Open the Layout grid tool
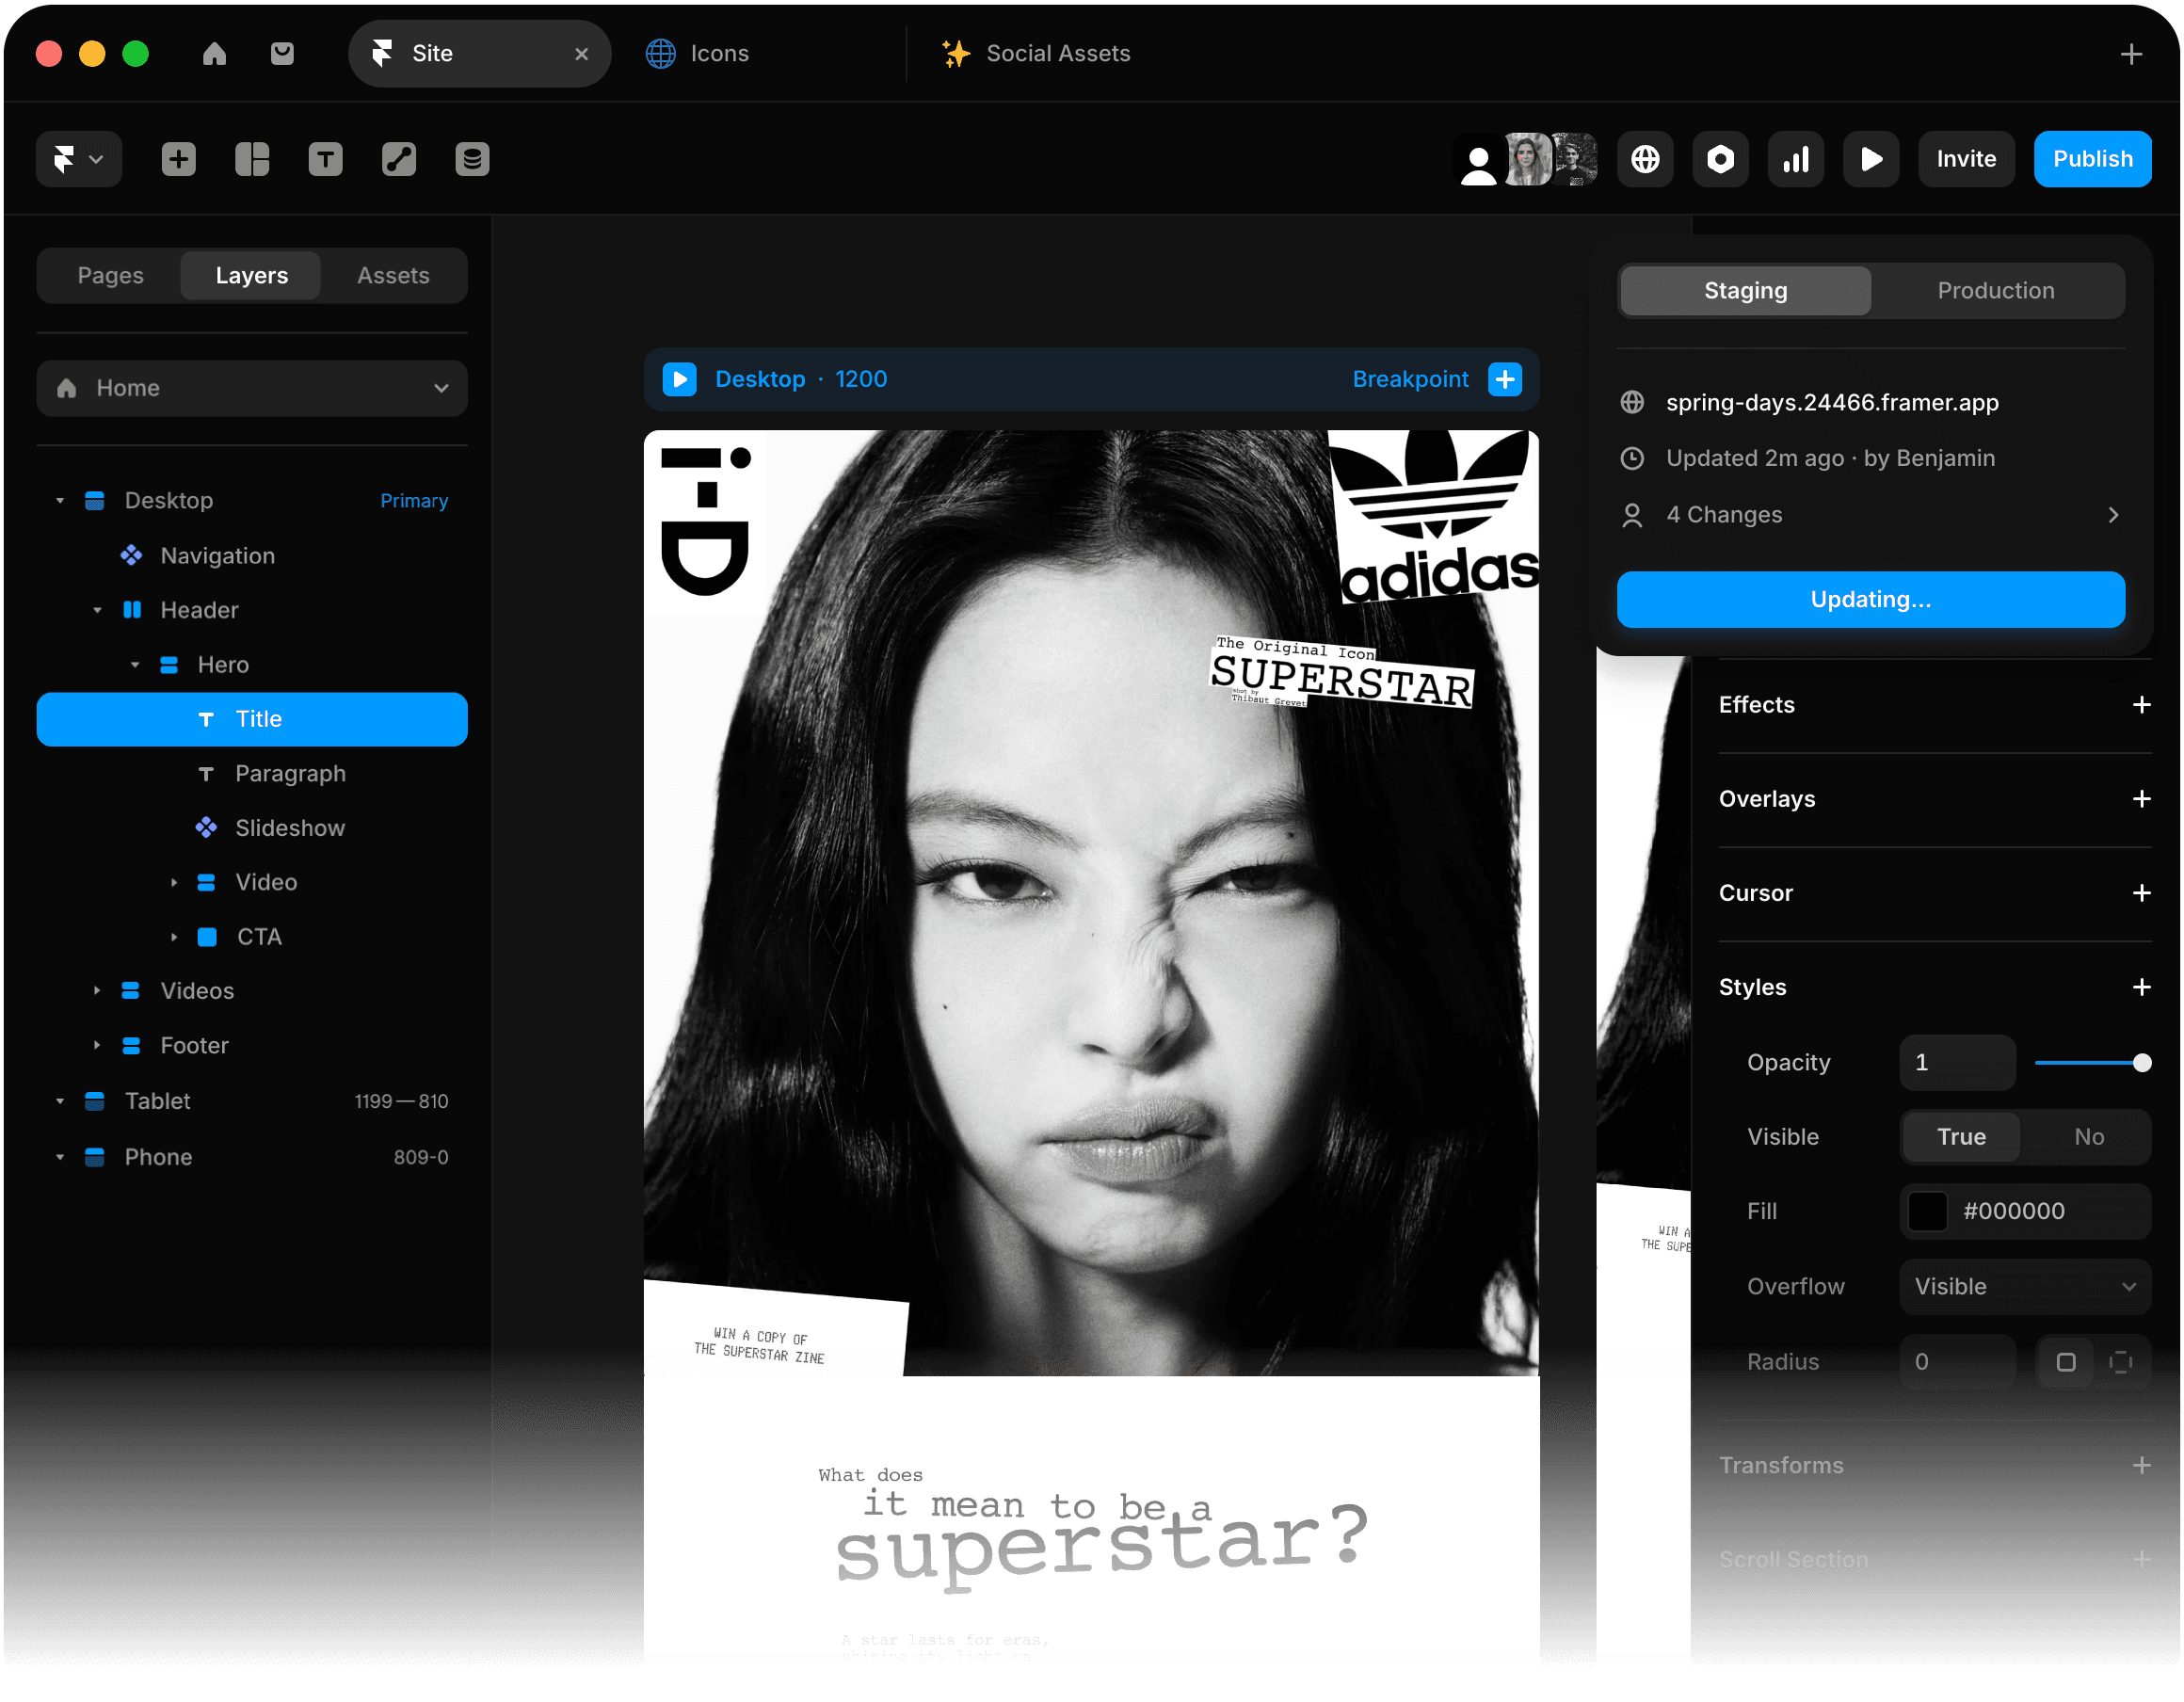2184x1702 pixels. pos(252,159)
